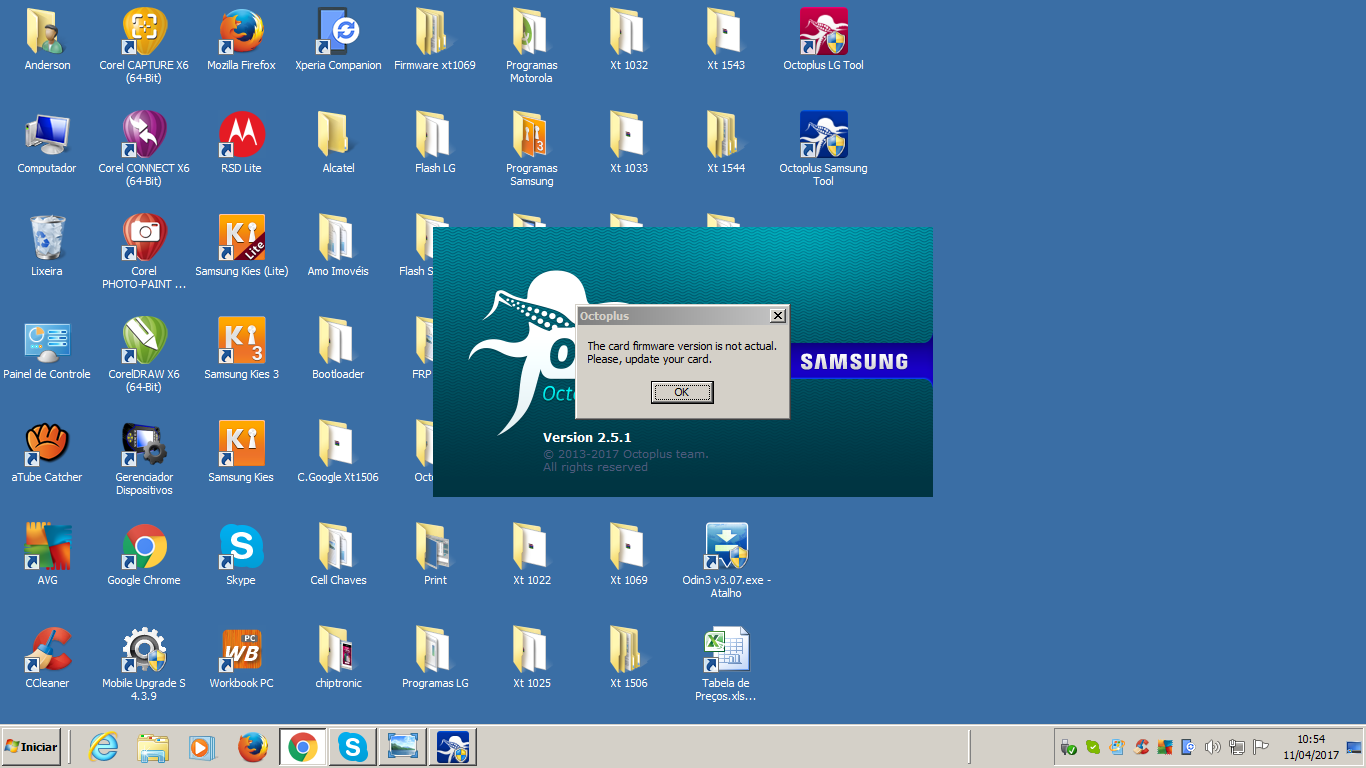The width and height of the screenshot is (1366, 768).
Task: Open the Alcatel folder
Action: (338, 143)
